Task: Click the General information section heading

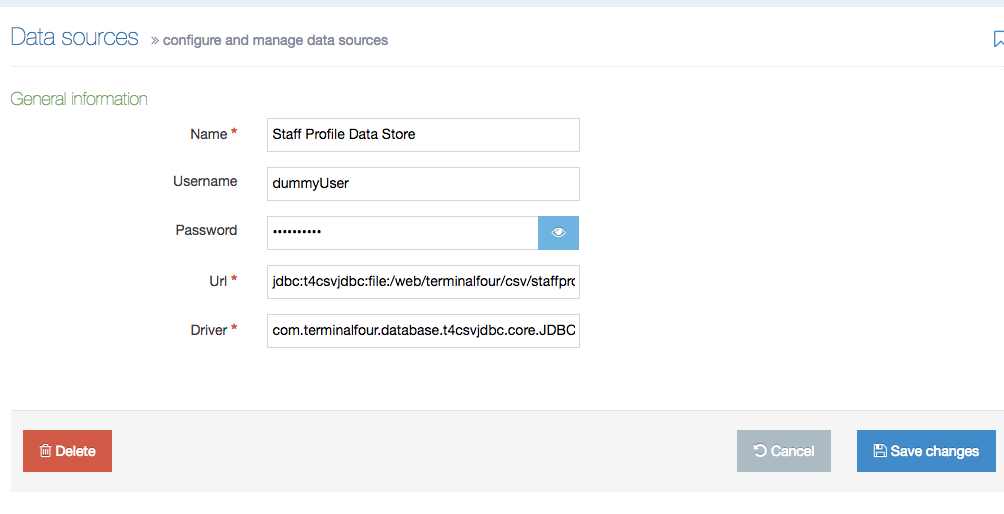Action: 79,99
